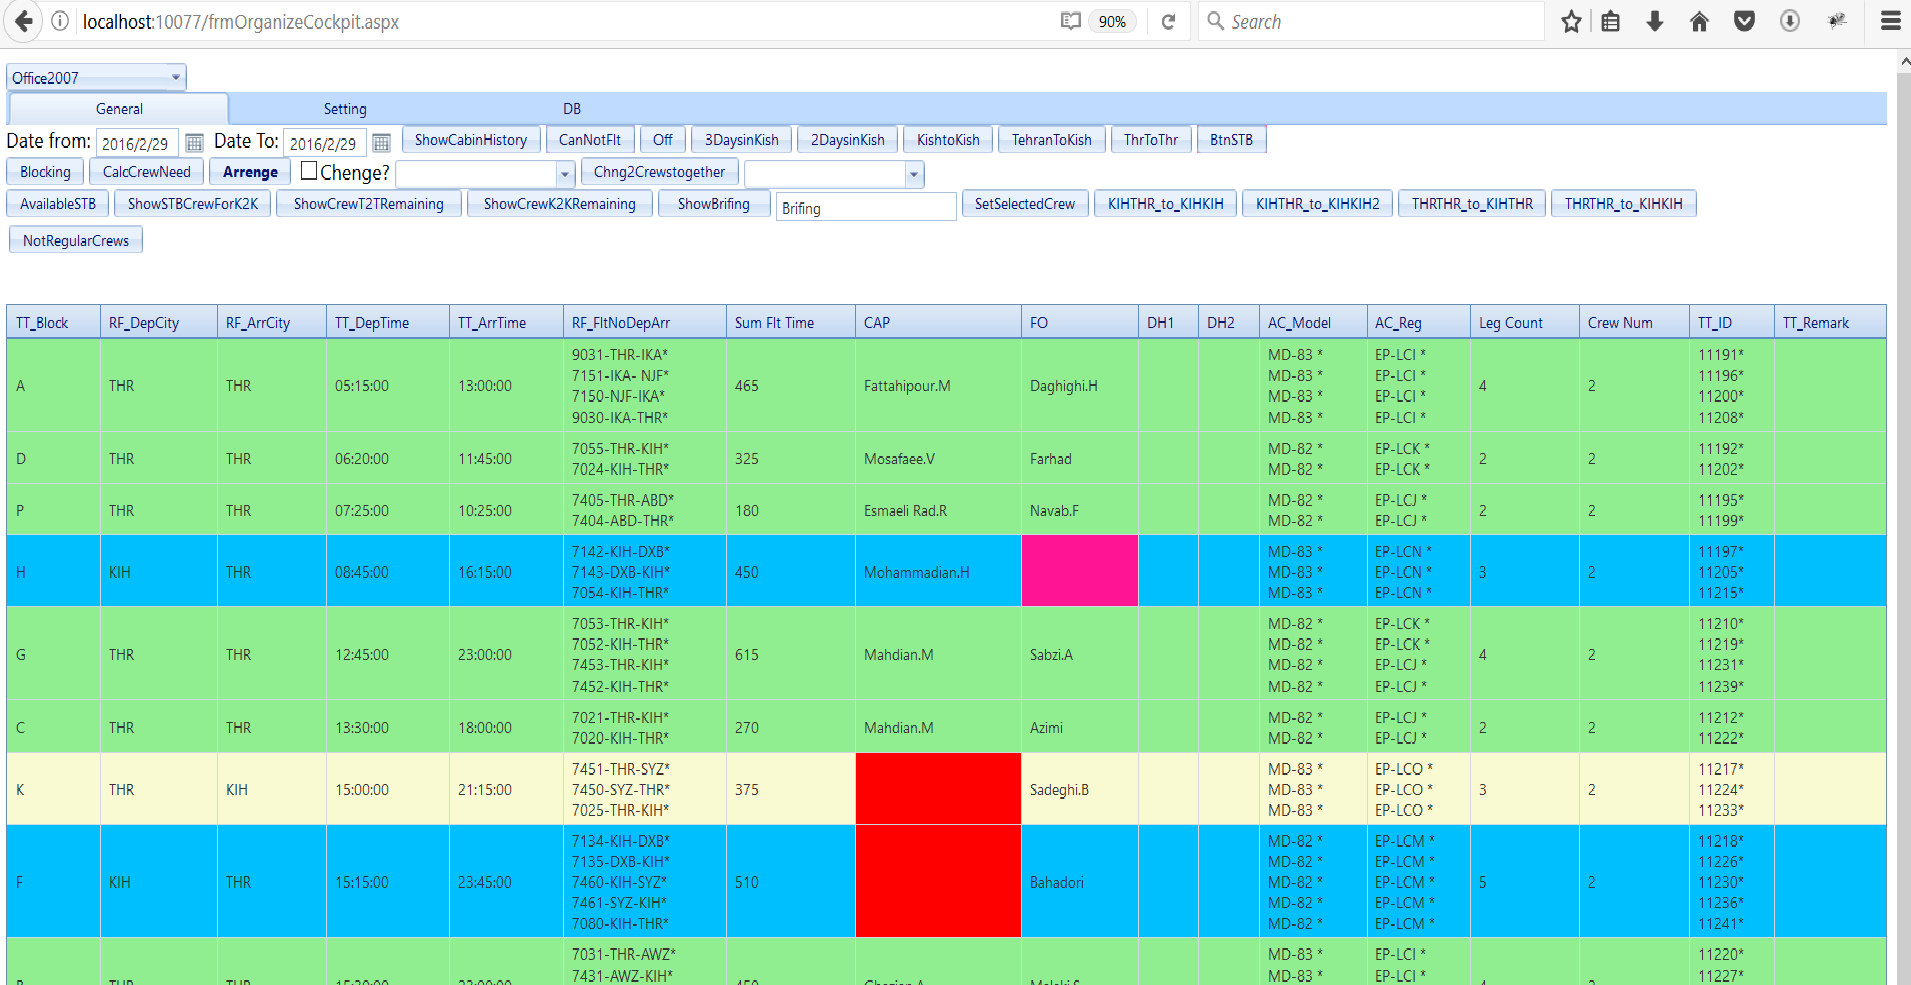The width and height of the screenshot is (1911, 985).
Task: Click the Brifing text input field
Action: (866, 207)
